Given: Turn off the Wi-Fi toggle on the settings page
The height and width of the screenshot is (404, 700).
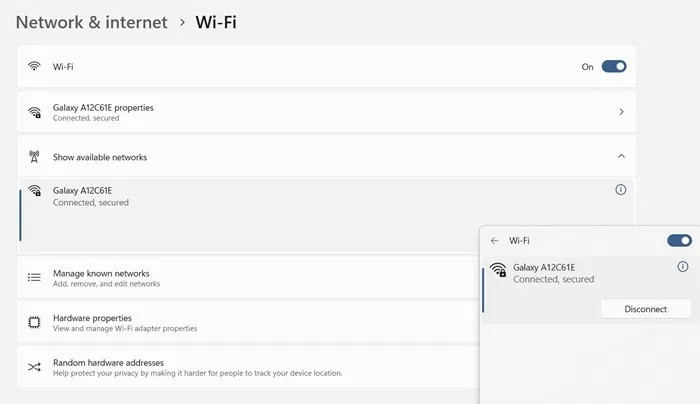Looking at the screenshot, I should (614, 67).
